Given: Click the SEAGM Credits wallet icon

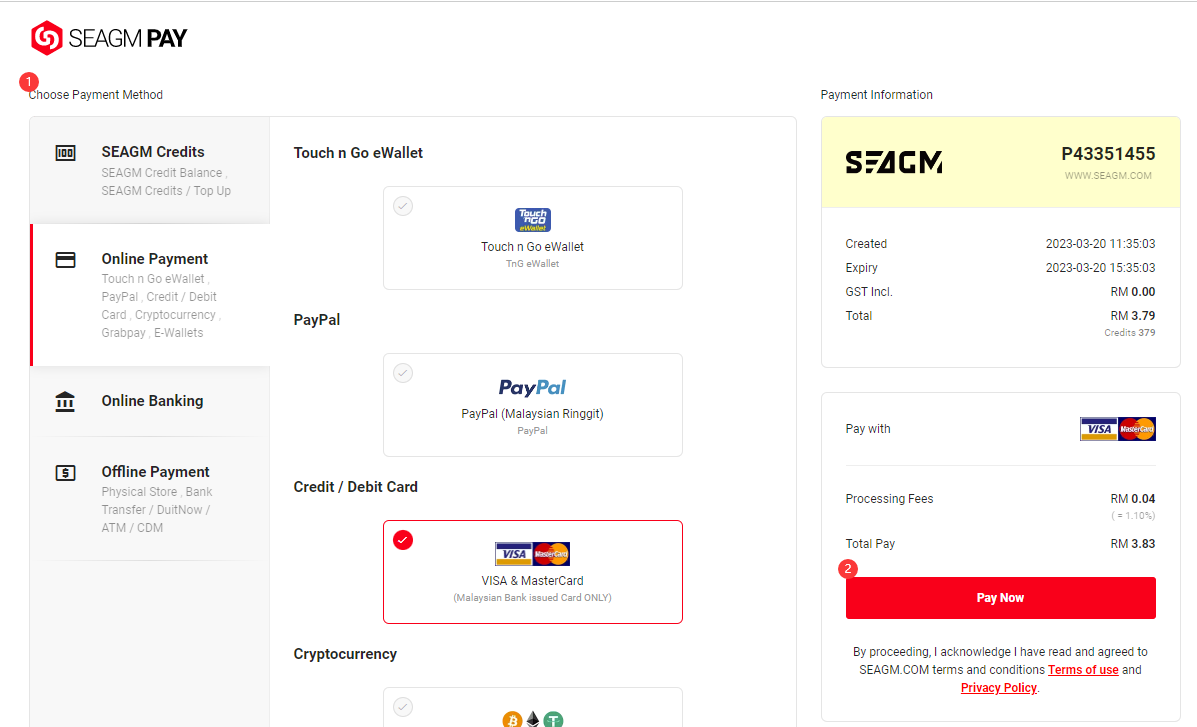Looking at the screenshot, I should tap(66, 153).
